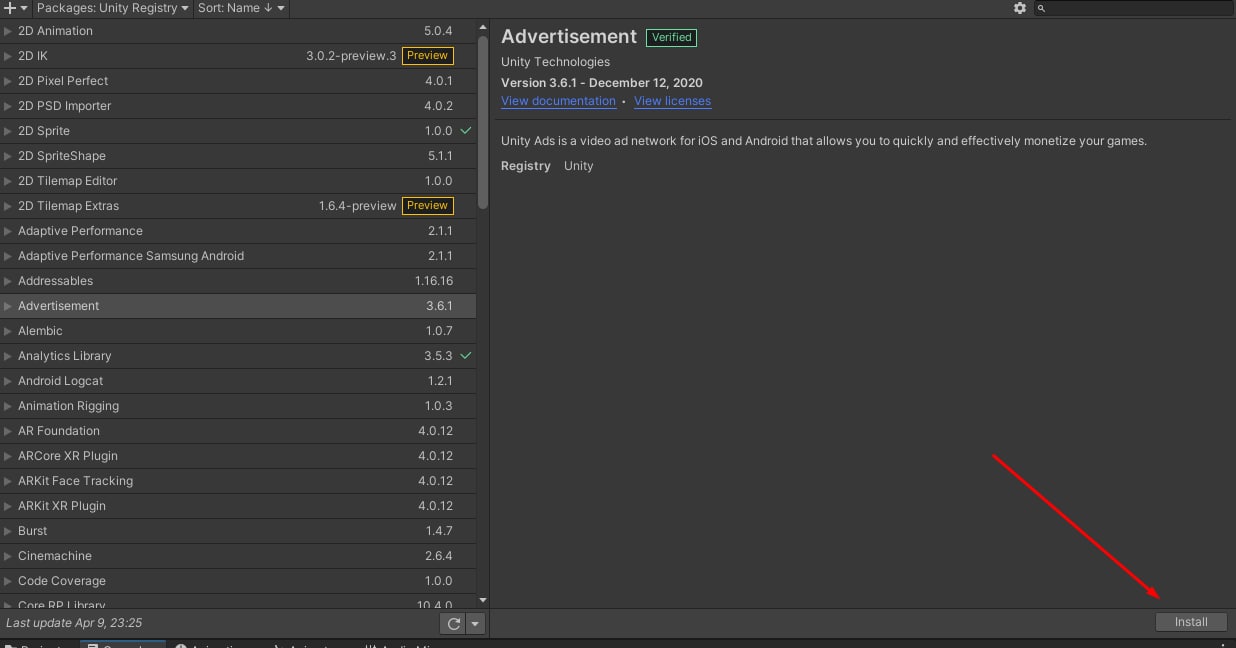Open the Packages: Unity Registry dropdown
Viewport: 1236px width, 648px height.
pyautogui.click(x=112, y=8)
